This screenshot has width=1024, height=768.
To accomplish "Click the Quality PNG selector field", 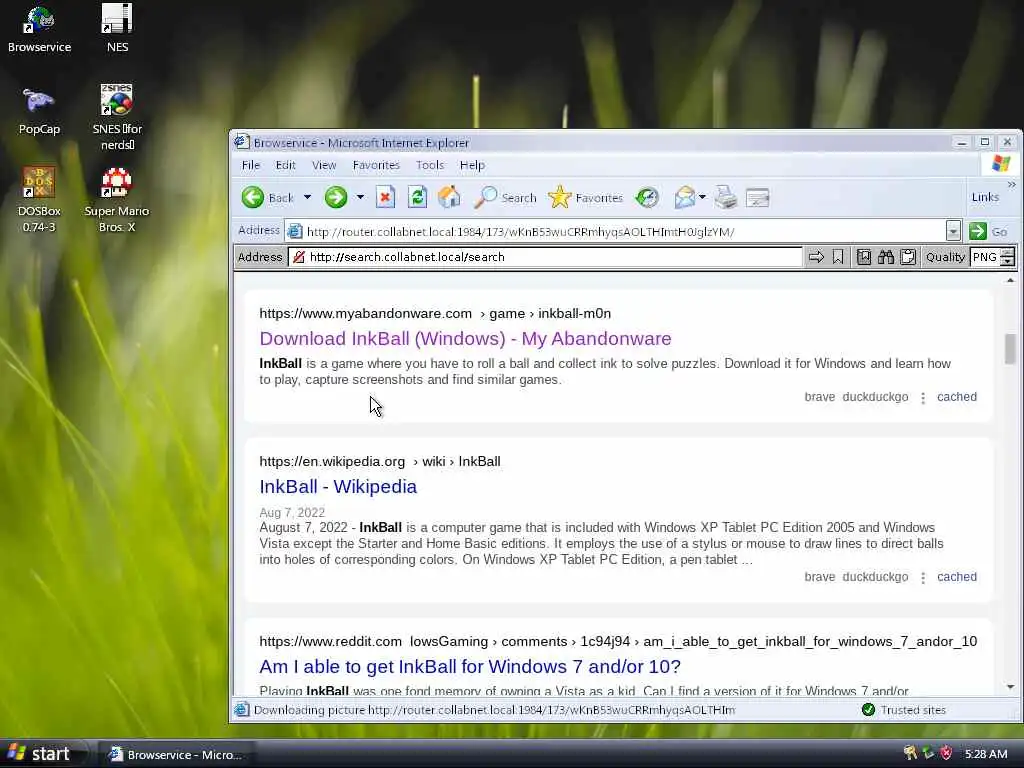I will 985,257.
